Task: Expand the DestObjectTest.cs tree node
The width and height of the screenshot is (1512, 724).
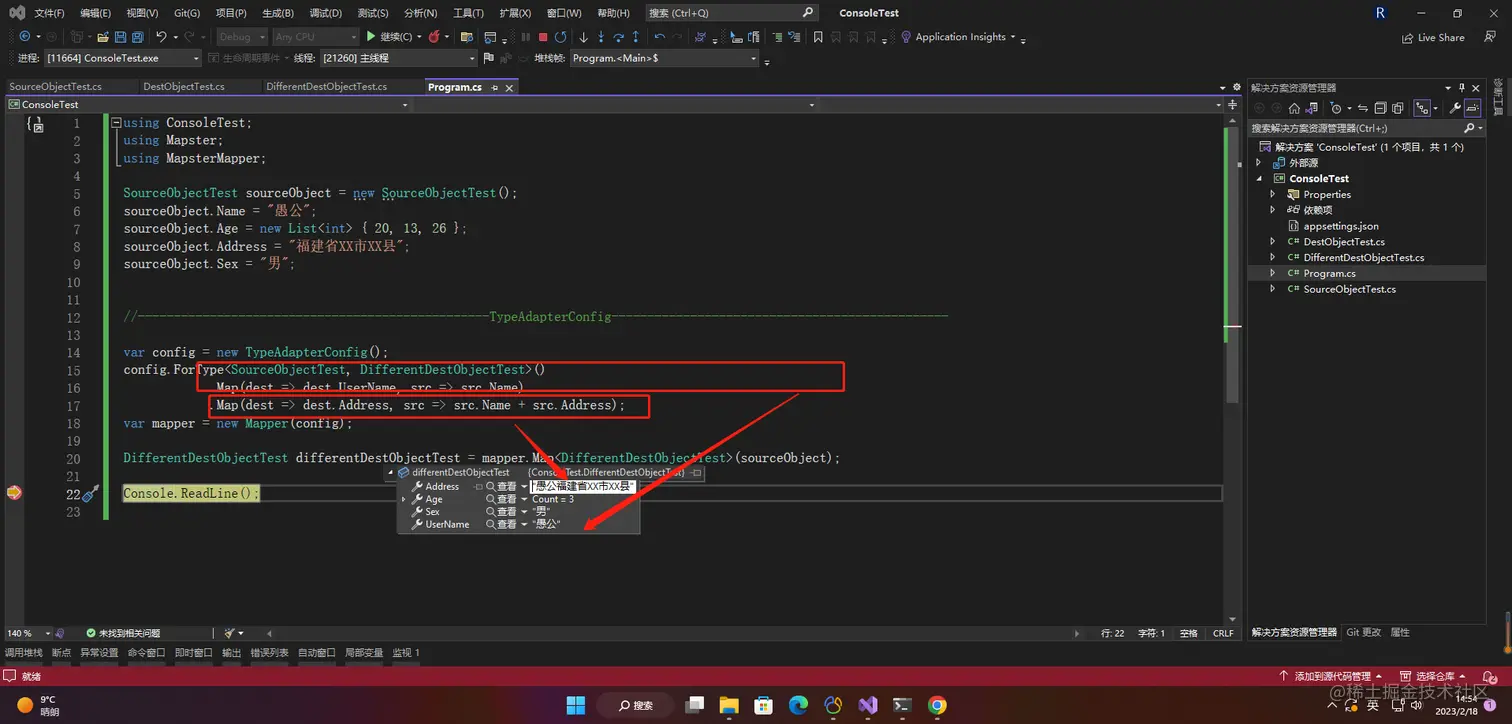Action: point(1273,241)
